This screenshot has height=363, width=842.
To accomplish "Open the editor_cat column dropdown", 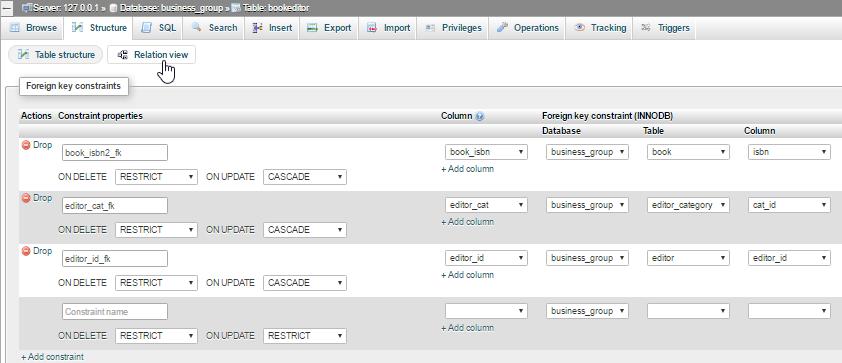I will pos(487,205).
